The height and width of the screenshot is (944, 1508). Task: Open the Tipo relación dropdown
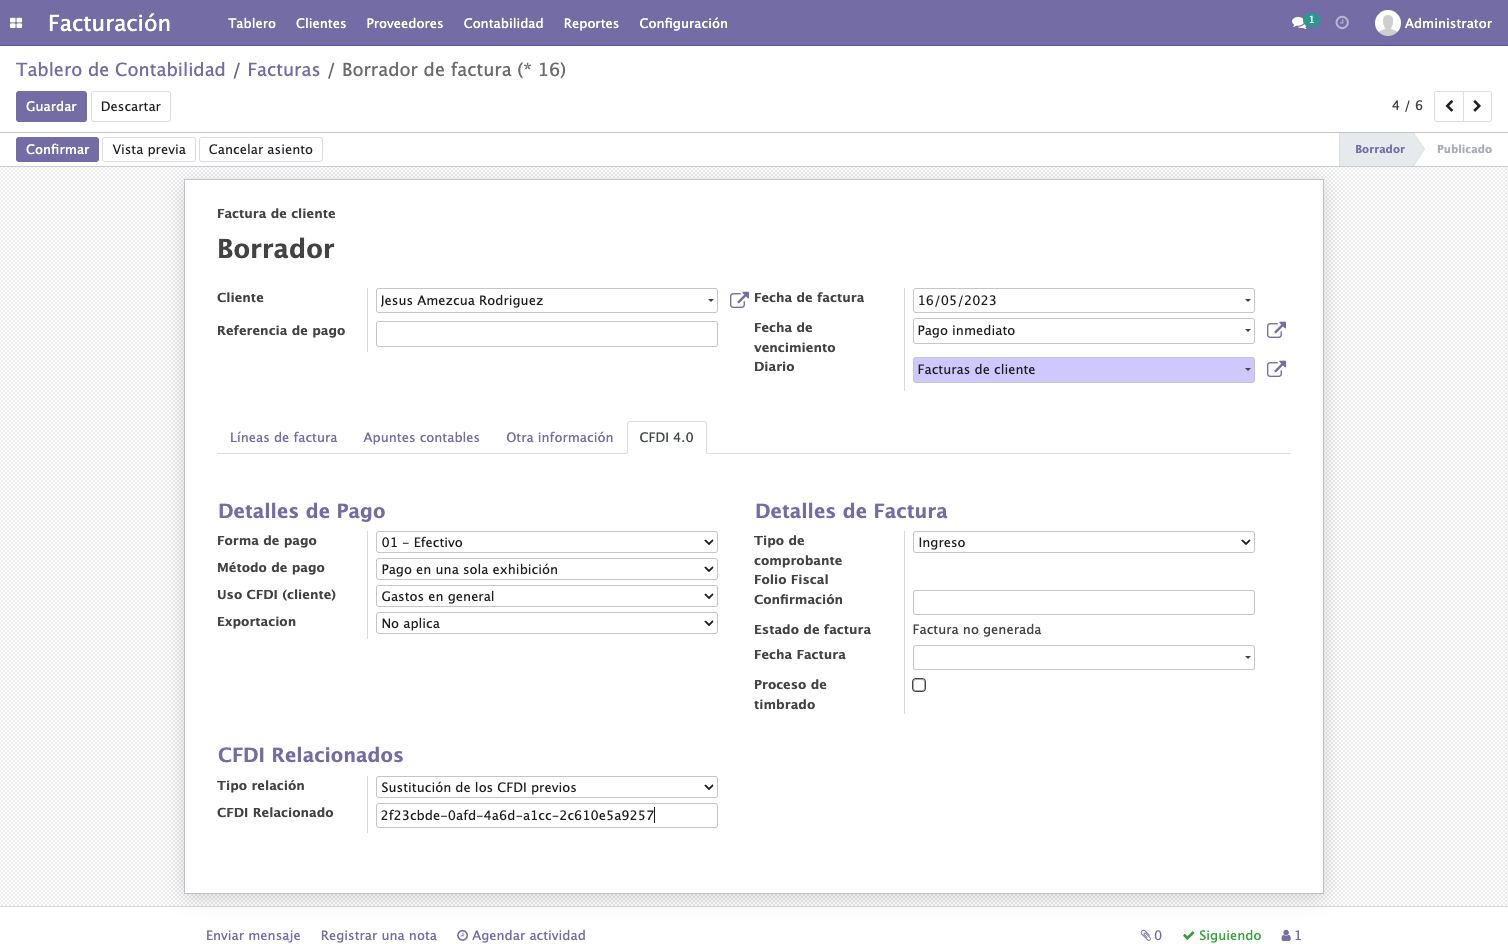pos(547,787)
